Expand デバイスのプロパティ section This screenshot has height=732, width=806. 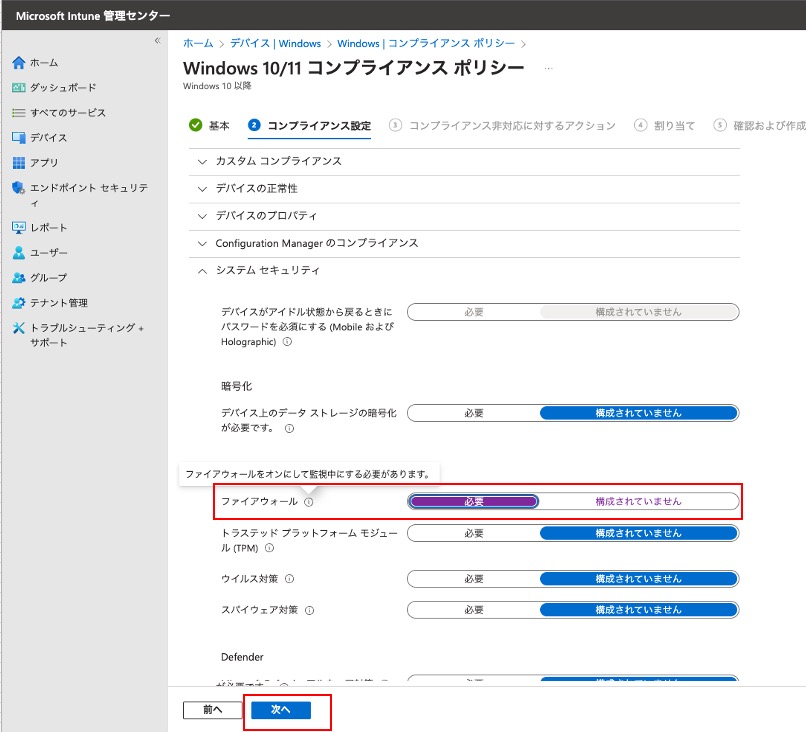tap(465, 216)
